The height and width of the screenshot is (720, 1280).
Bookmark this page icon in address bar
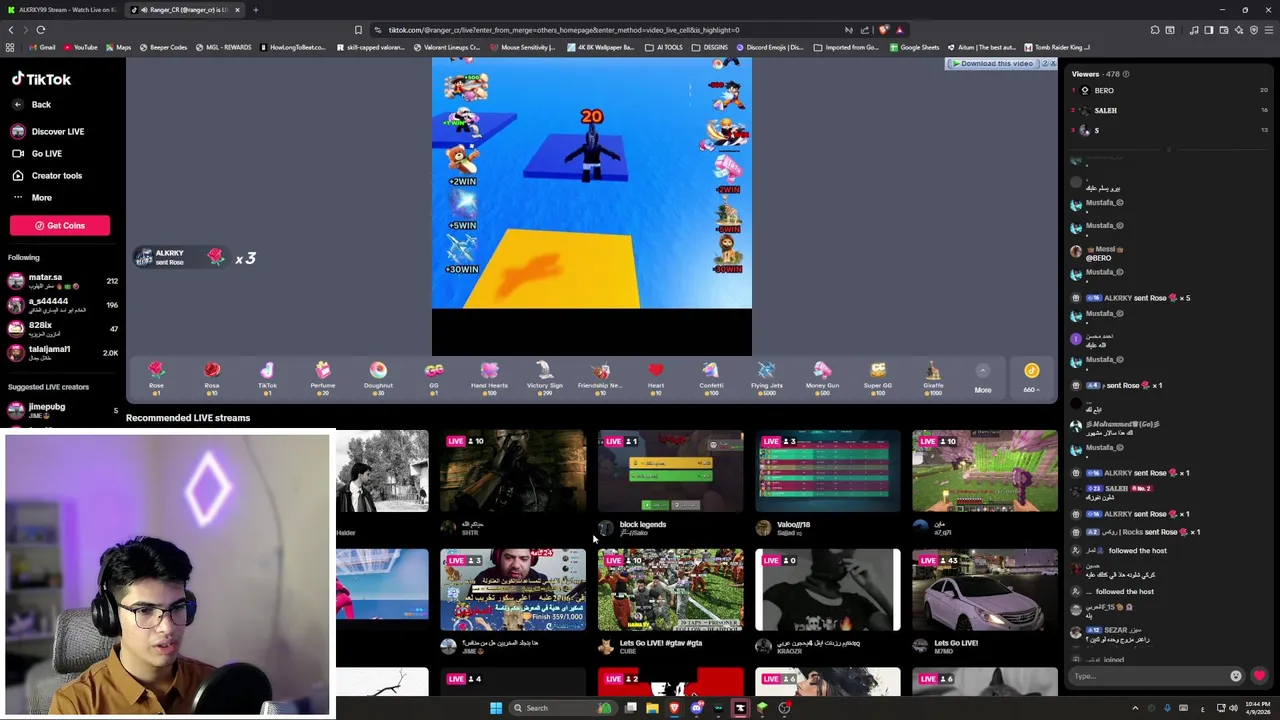(358, 30)
